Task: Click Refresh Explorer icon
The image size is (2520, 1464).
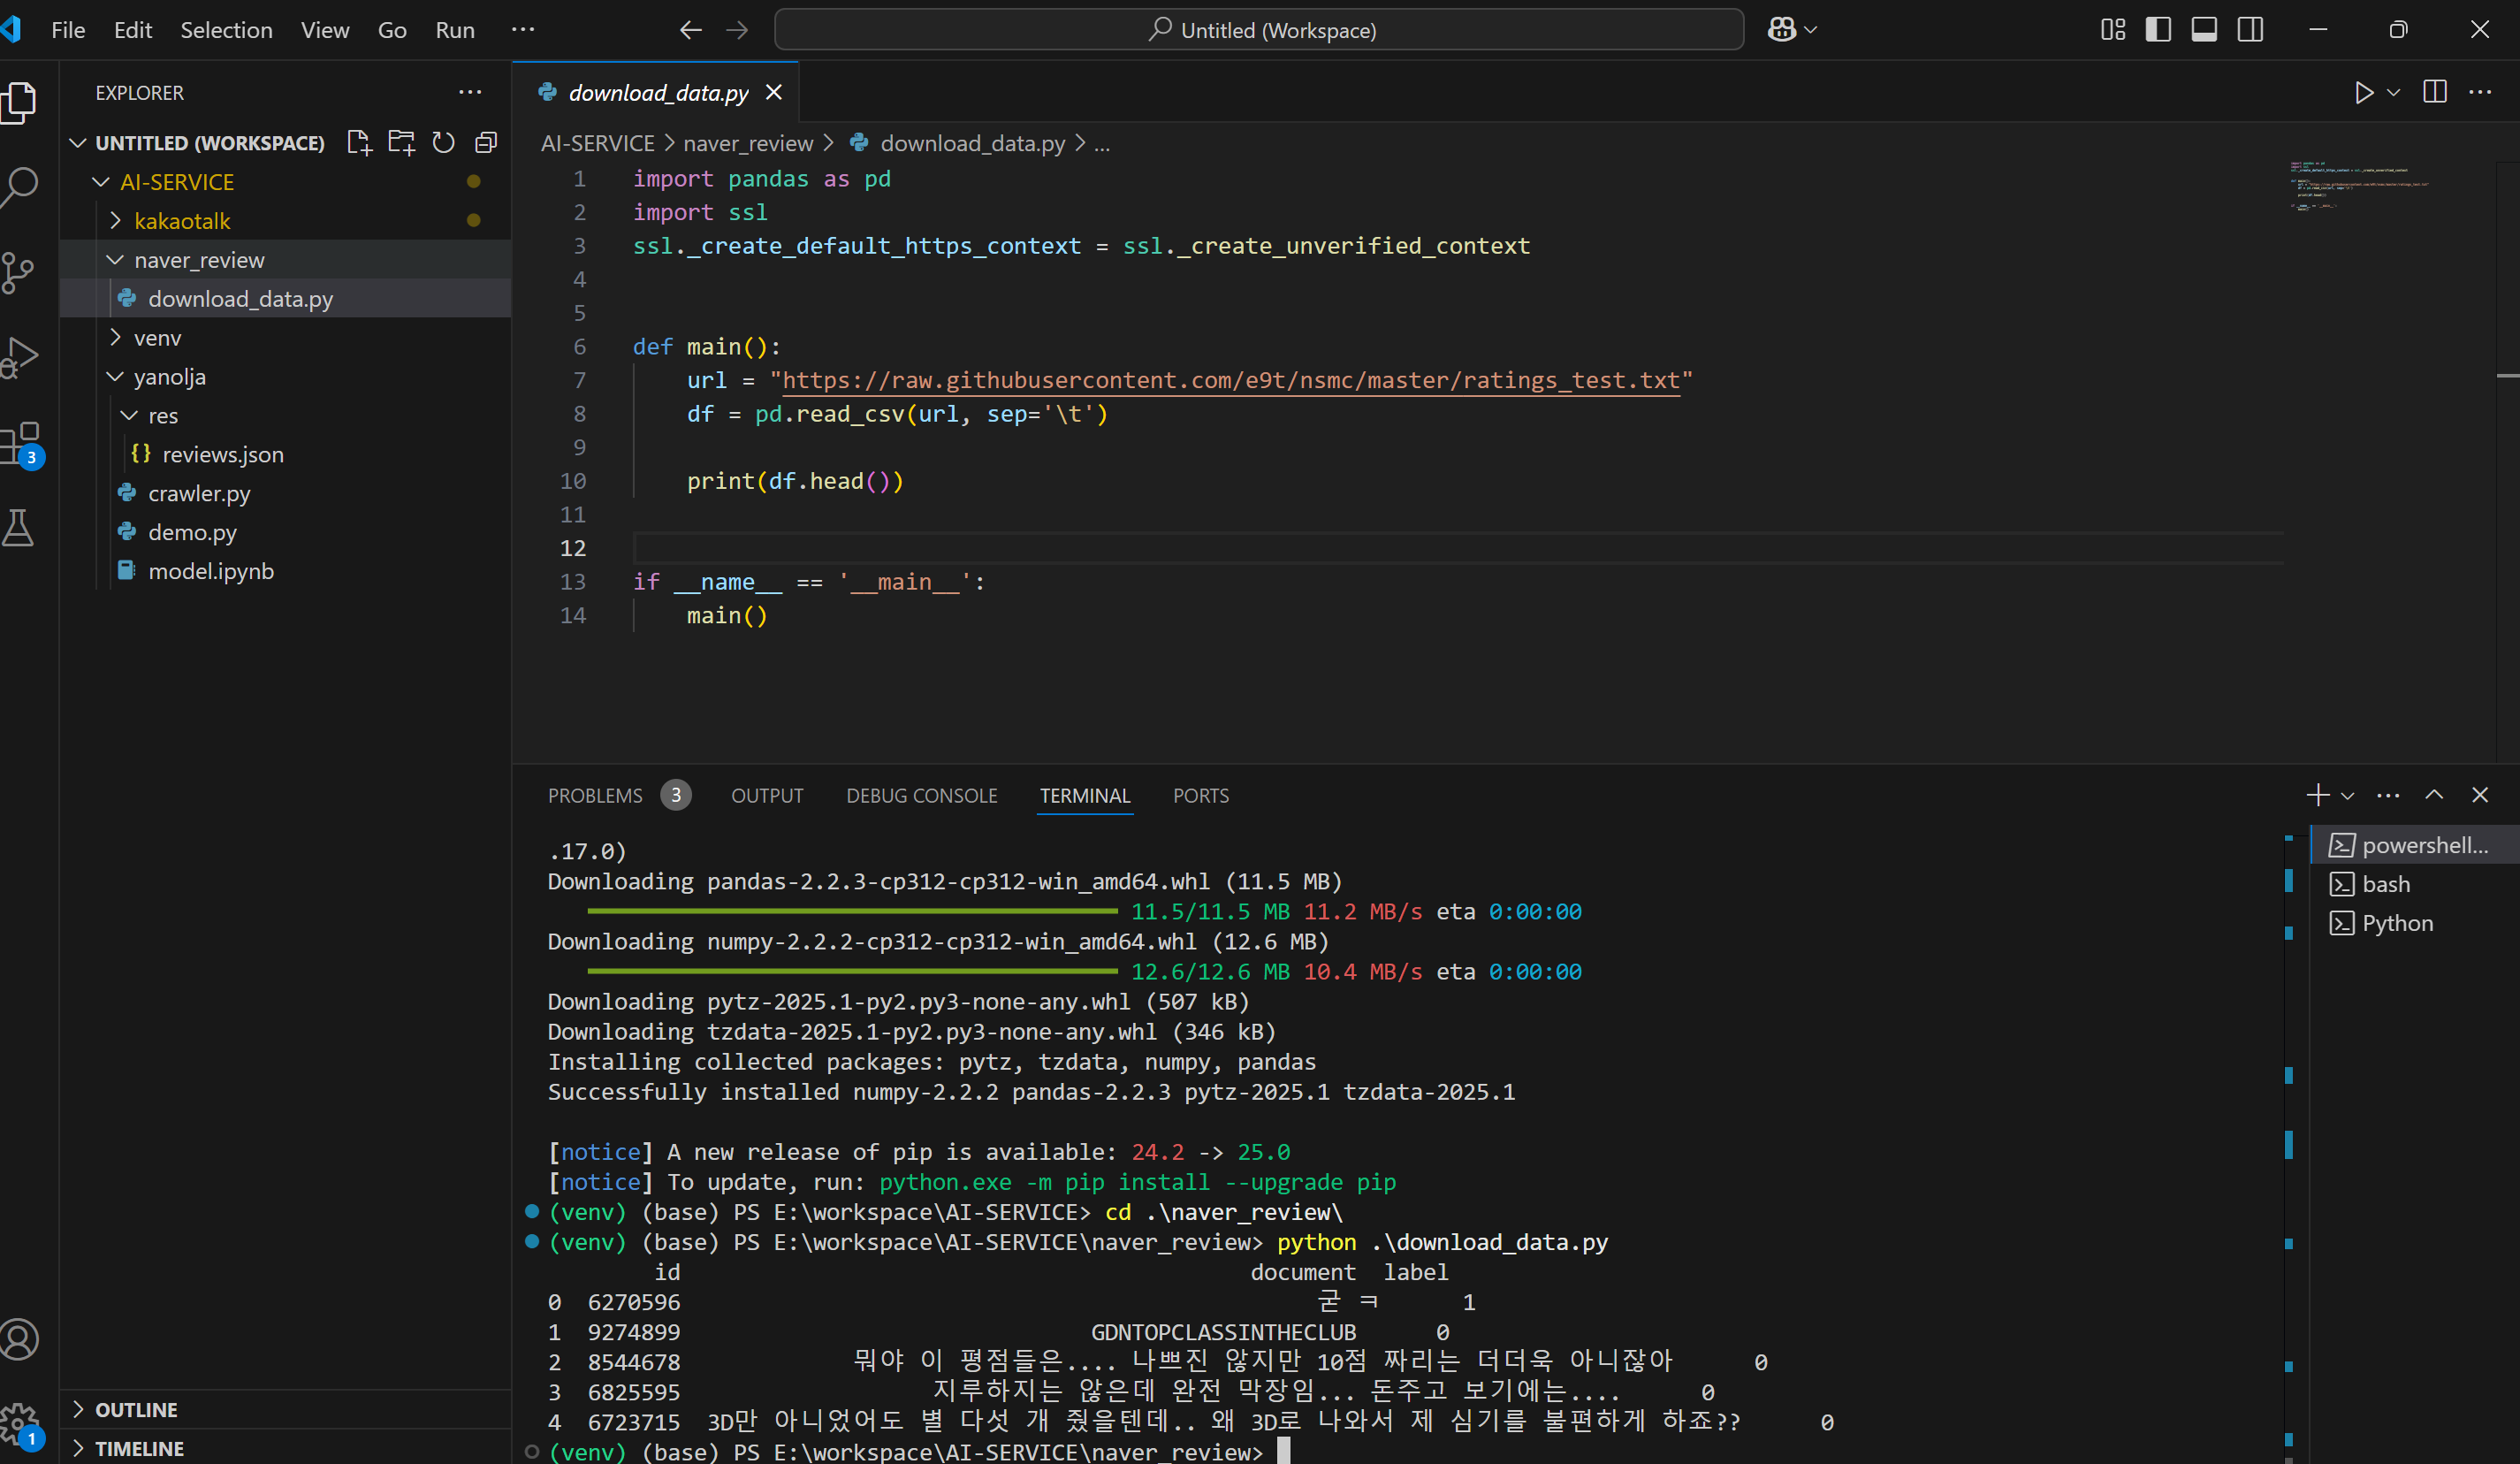Action: [x=443, y=143]
